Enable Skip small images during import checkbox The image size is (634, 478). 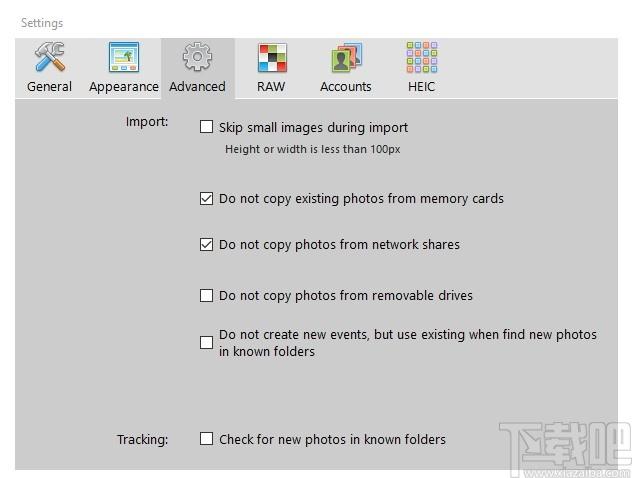coord(206,127)
